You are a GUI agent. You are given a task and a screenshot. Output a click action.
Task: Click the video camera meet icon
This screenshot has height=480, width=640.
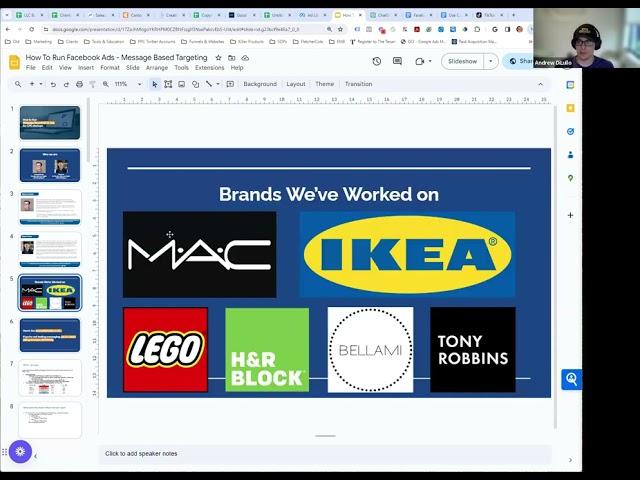(420, 61)
